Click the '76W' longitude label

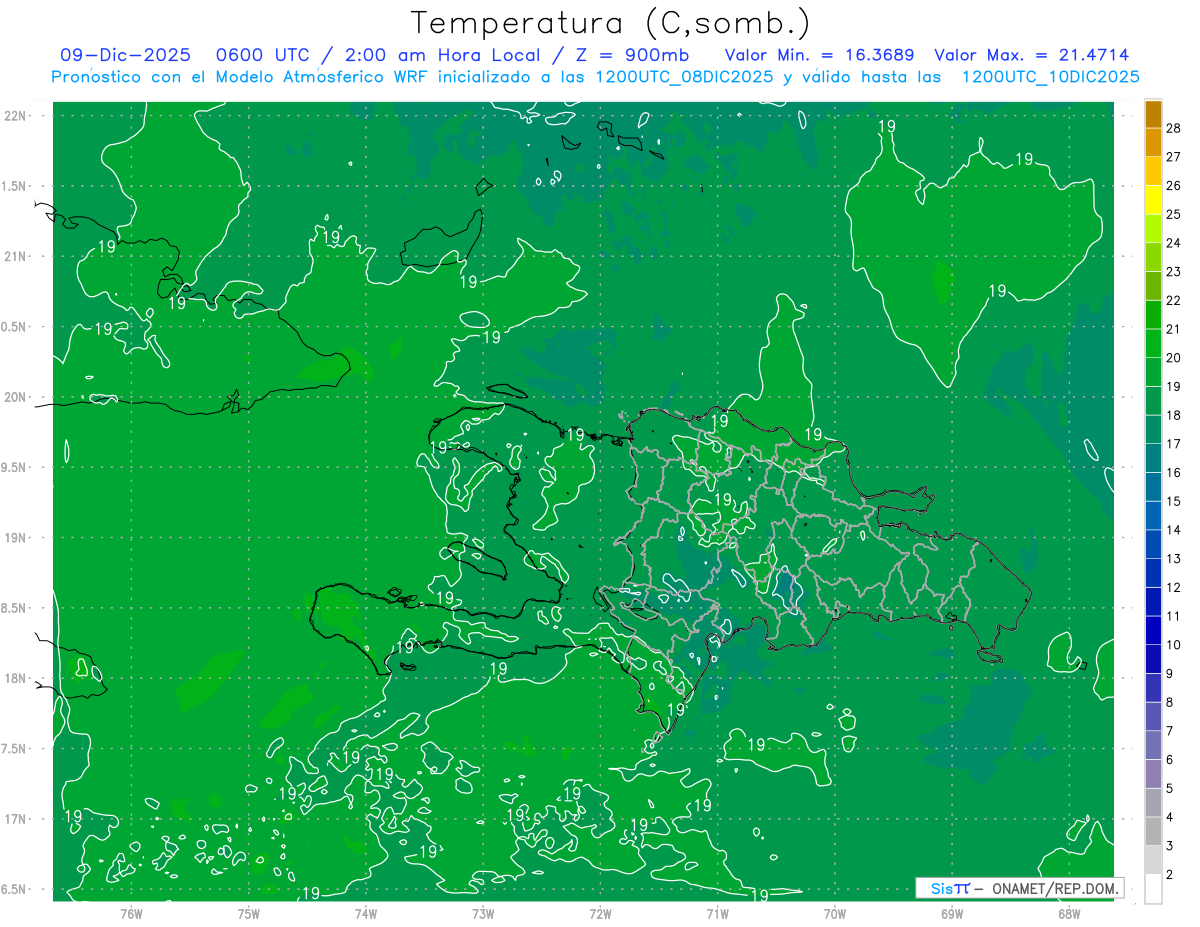[x=131, y=913]
